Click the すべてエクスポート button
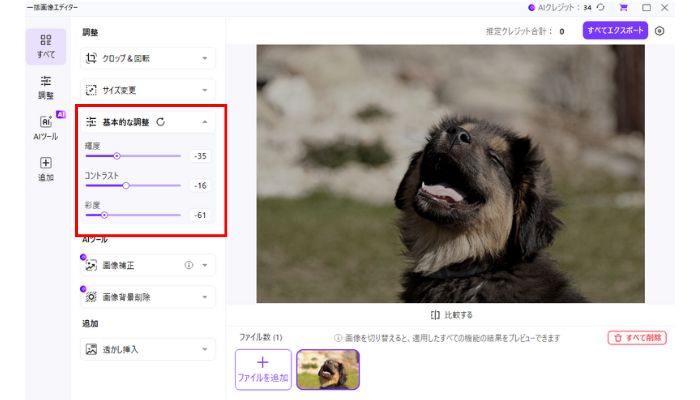The image size is (700, 400). pyautogui.click(x=616, y=31)
